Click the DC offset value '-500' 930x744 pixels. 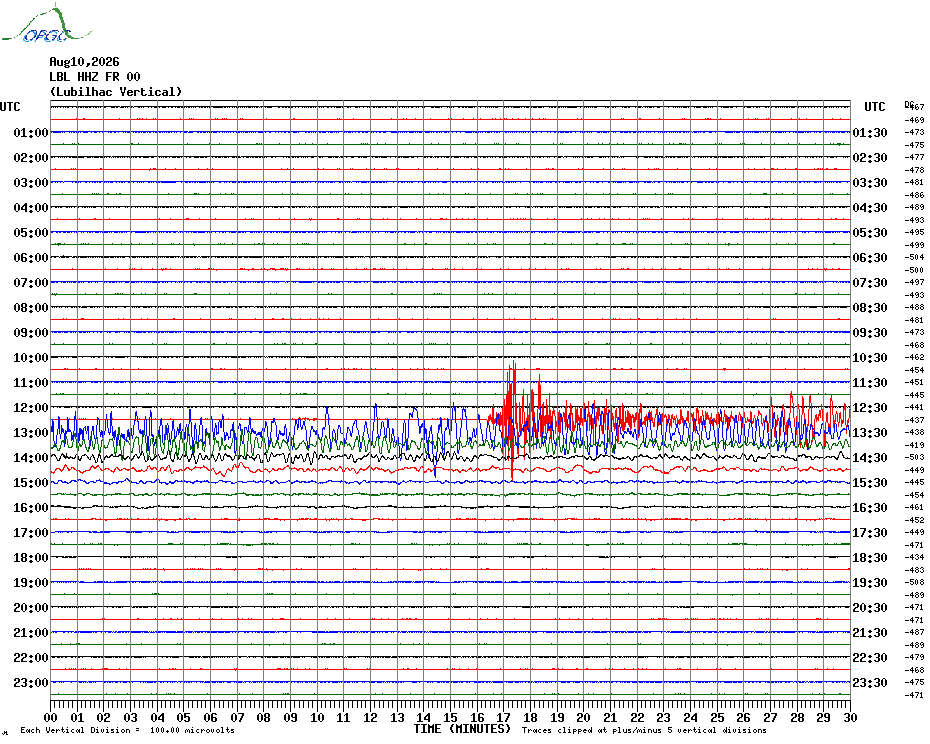915,270
